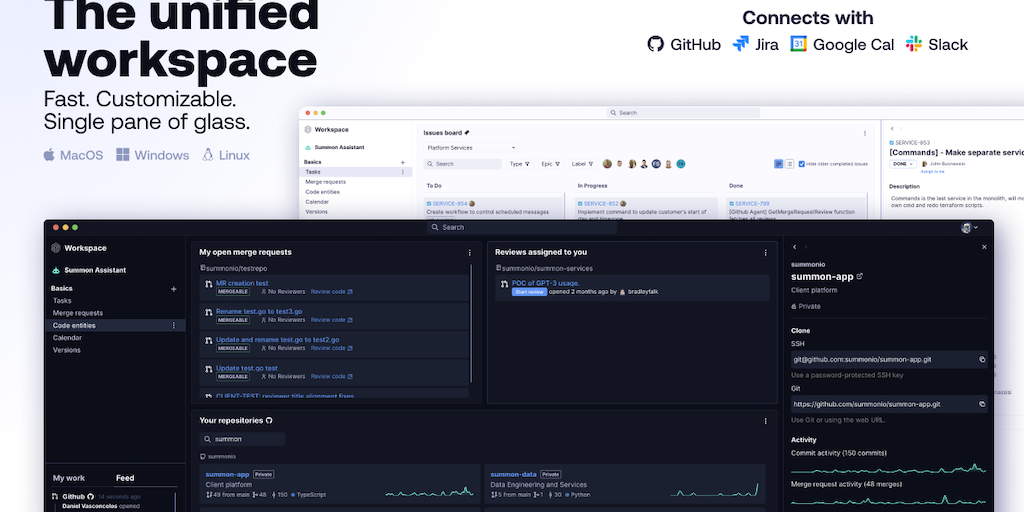Open the DONE status dropdown
The height and width of the screenshot is (512, 1024).
pyautogui.click(x=904, y=163)
